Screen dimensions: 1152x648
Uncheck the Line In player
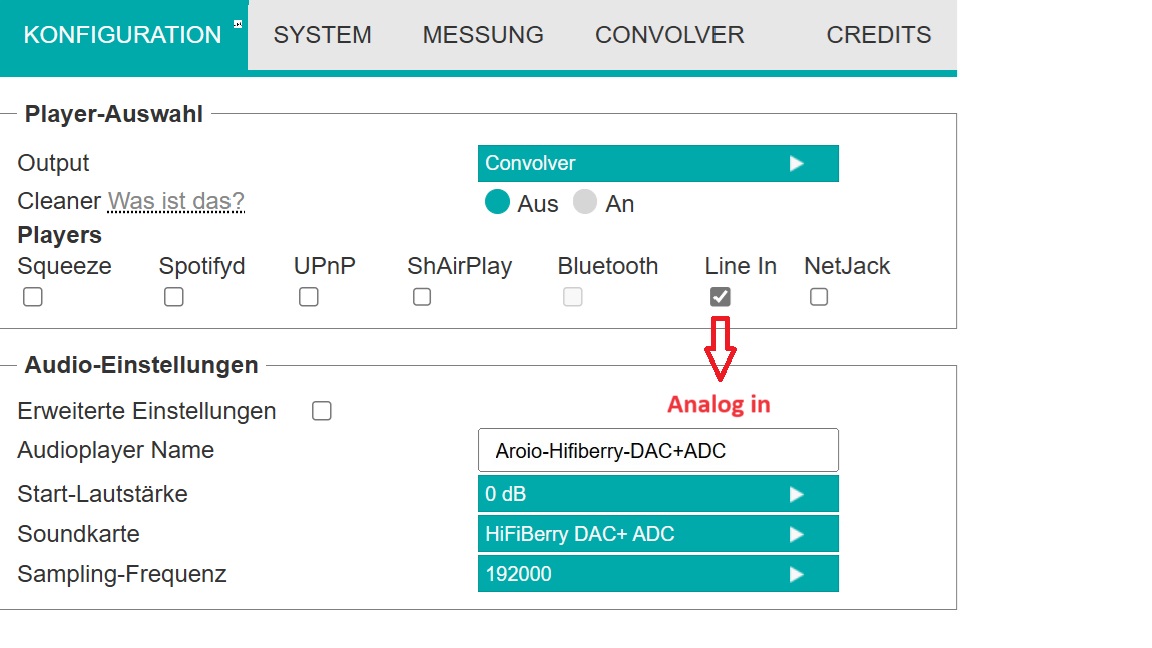point(719,296)
